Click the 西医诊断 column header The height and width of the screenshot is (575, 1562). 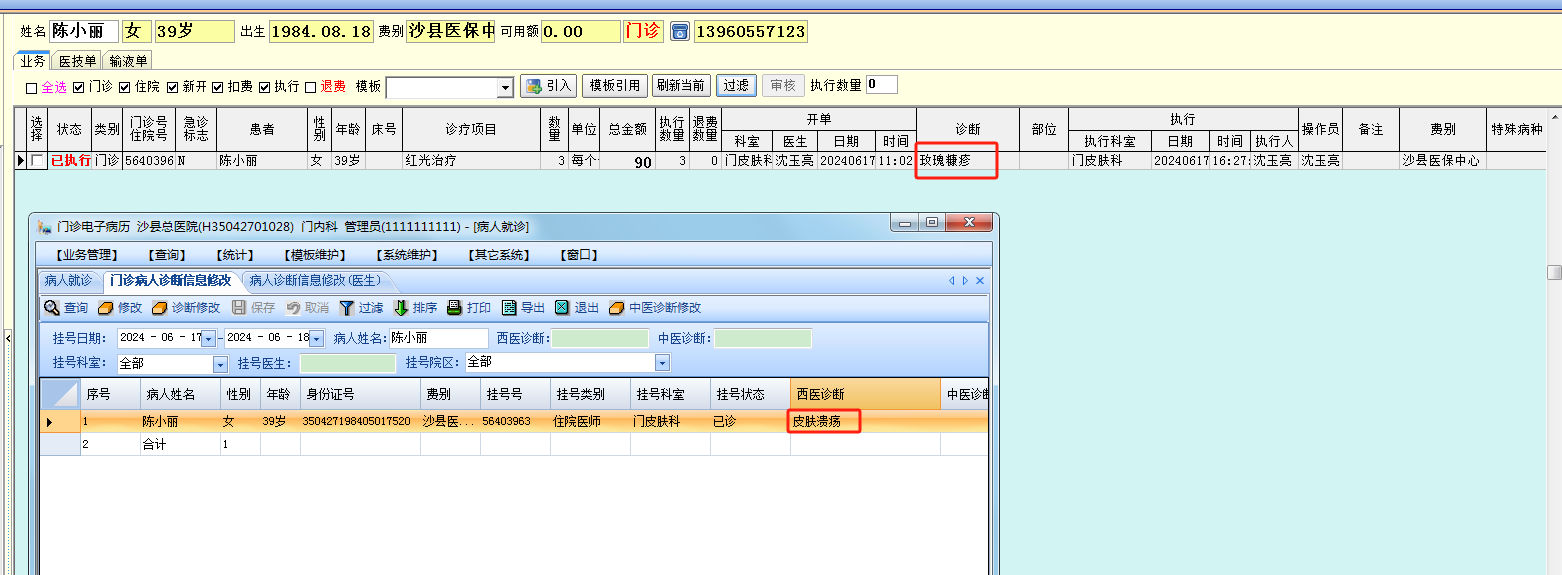tap(865, 394)
